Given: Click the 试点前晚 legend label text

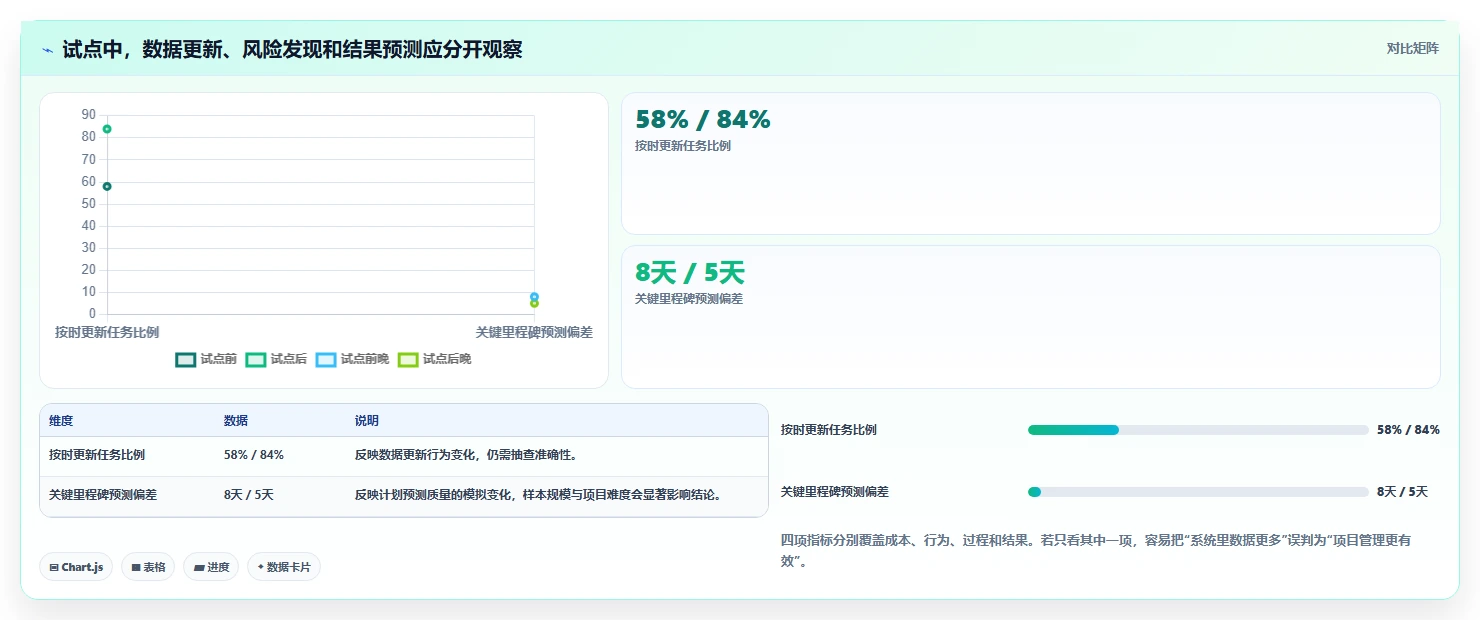Looking at the screenshot, I should tap(364, 359).
